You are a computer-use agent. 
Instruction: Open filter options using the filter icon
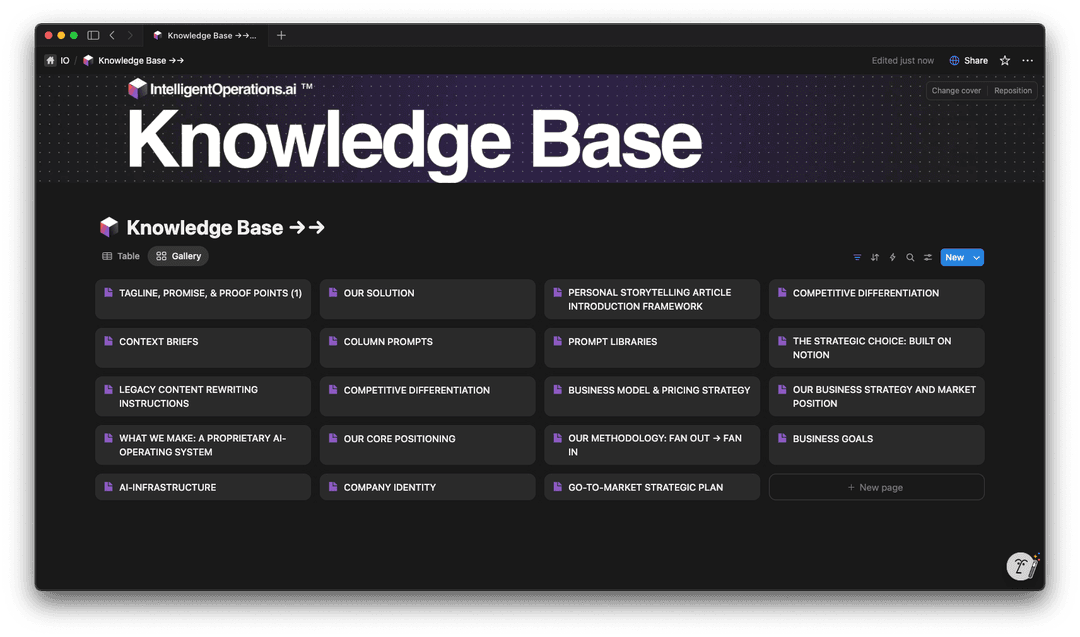coord(857,257)
